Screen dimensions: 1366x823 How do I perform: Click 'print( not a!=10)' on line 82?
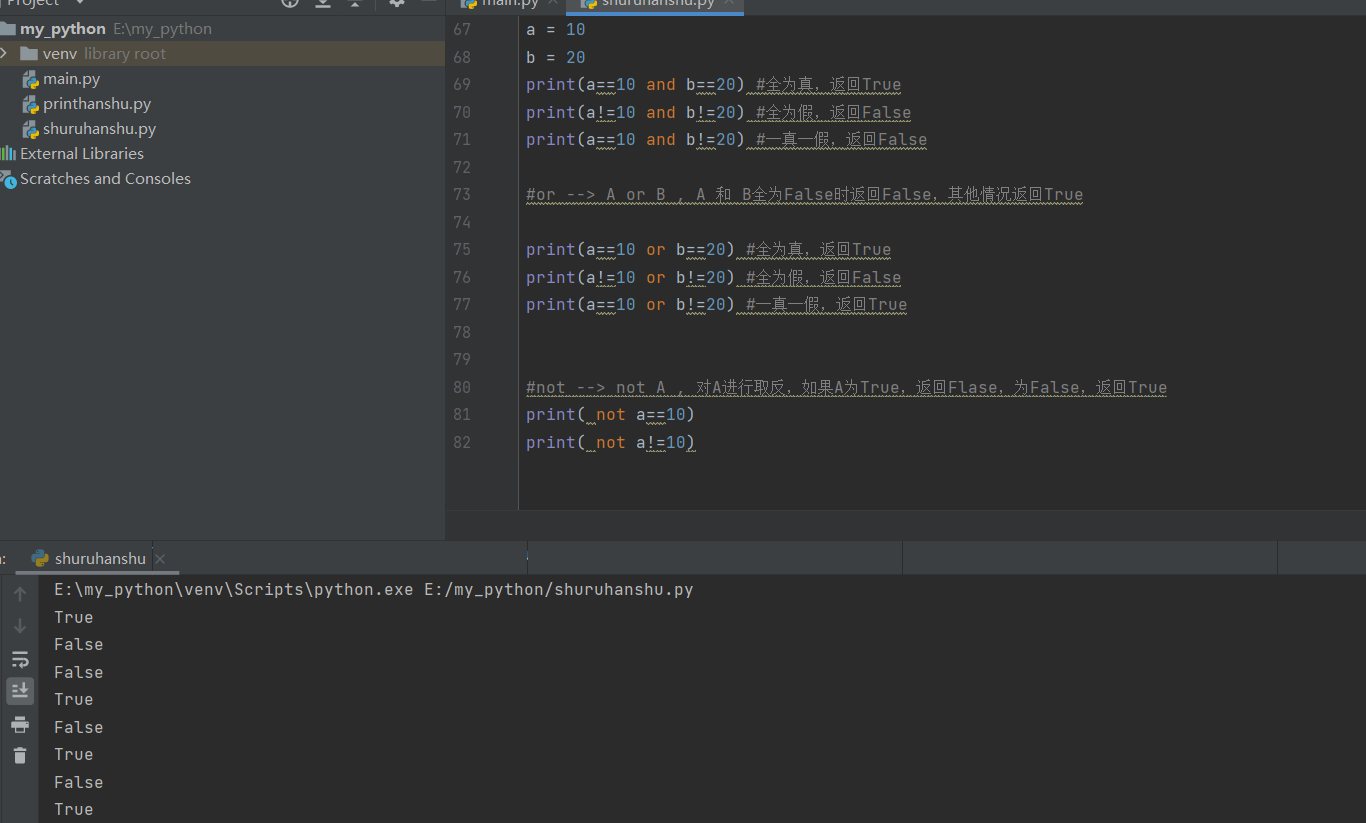[610, 442]
